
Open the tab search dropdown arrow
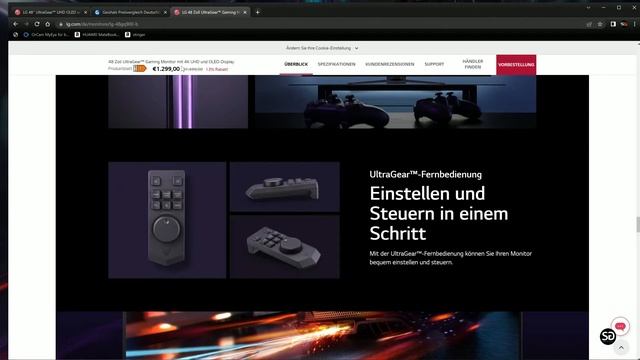pyautogui.click(x=588, y=7)
